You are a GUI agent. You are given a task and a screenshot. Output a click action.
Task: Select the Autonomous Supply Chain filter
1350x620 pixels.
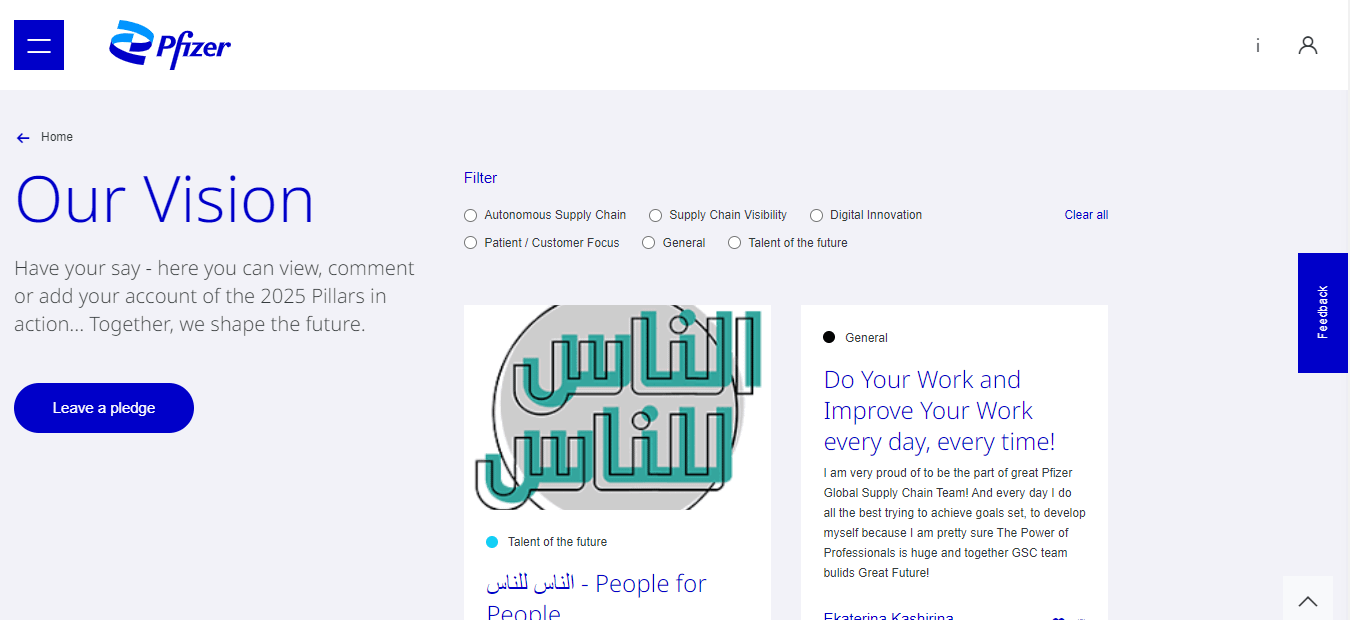471,215
